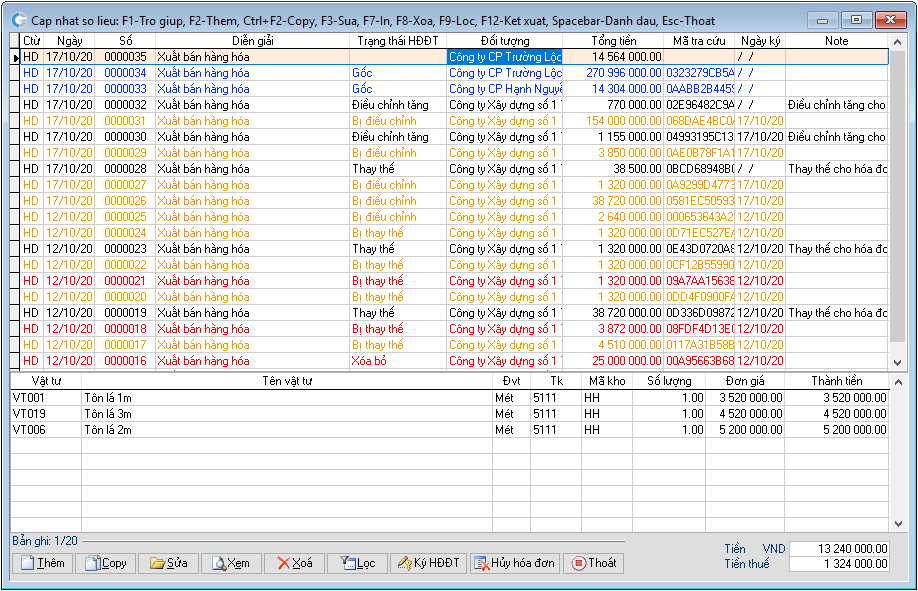This screenshot has height=591, width=918.
Task: Click the Hủy hóa đơn cancel invoice button
Action: click(x=515, y=563)
